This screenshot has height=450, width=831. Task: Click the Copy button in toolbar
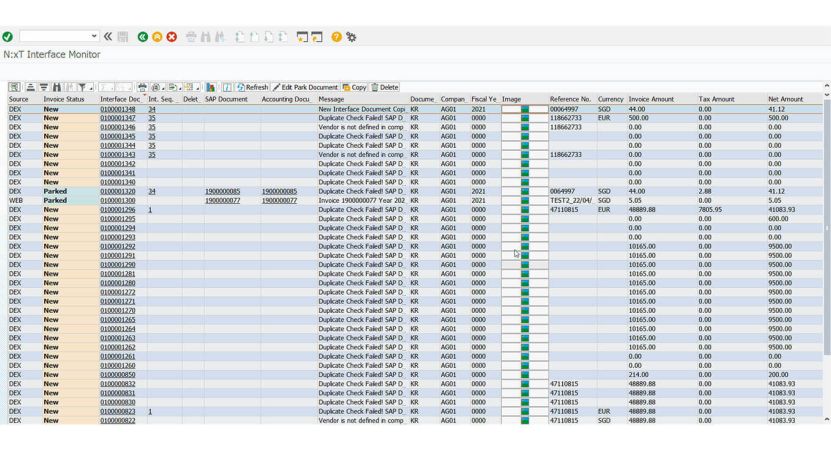click(355, 87)
